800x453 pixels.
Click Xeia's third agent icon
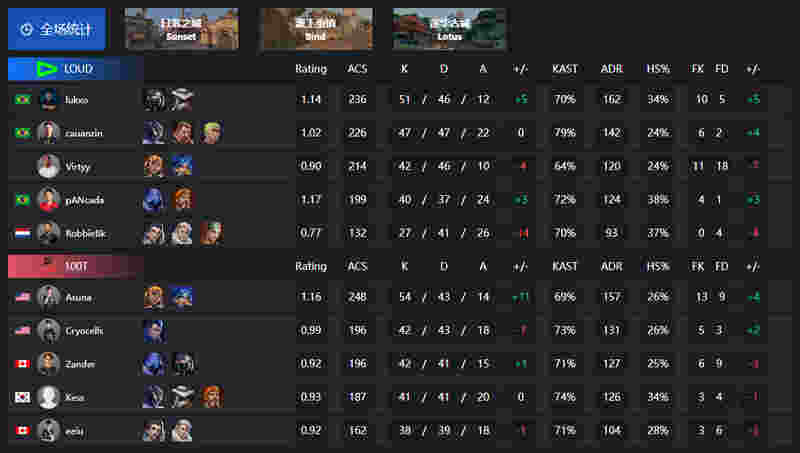(211, 397)
